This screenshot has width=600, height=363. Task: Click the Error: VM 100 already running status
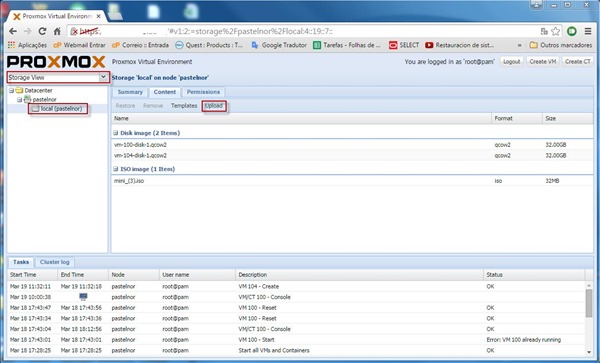523,340
